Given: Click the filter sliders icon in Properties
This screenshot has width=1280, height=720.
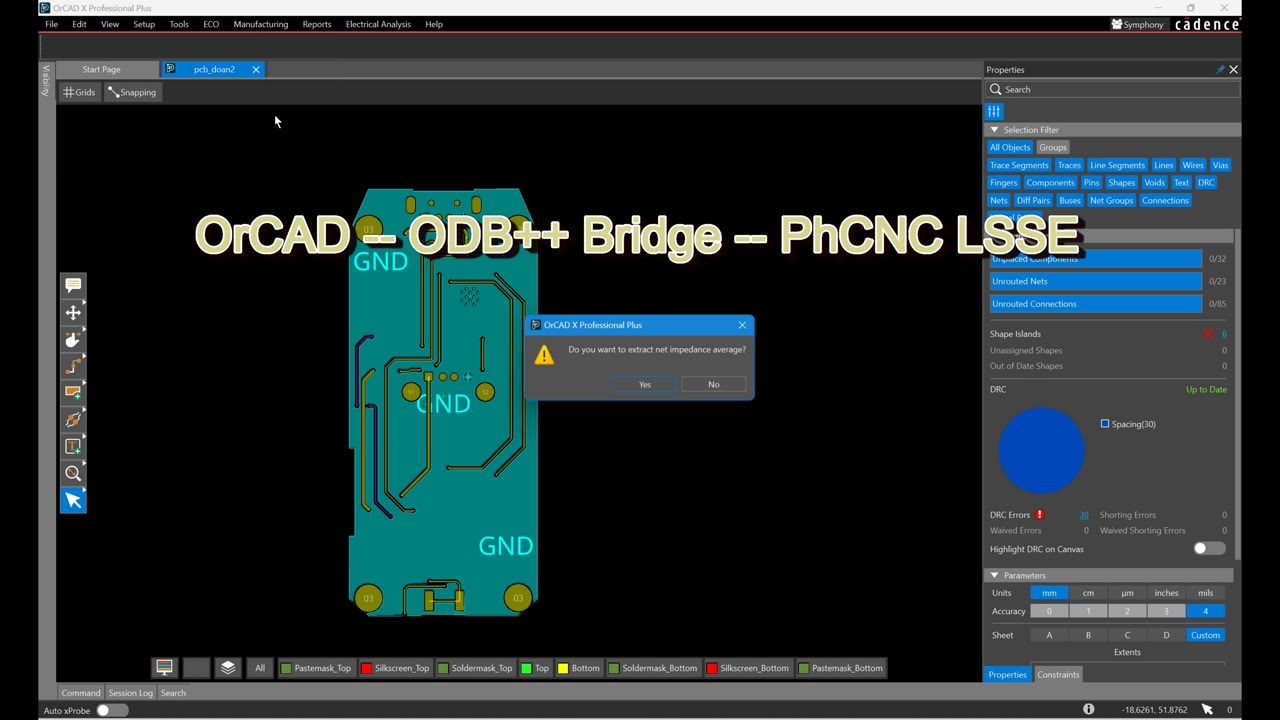Looking at the screenshot, I should pos(994,111).
